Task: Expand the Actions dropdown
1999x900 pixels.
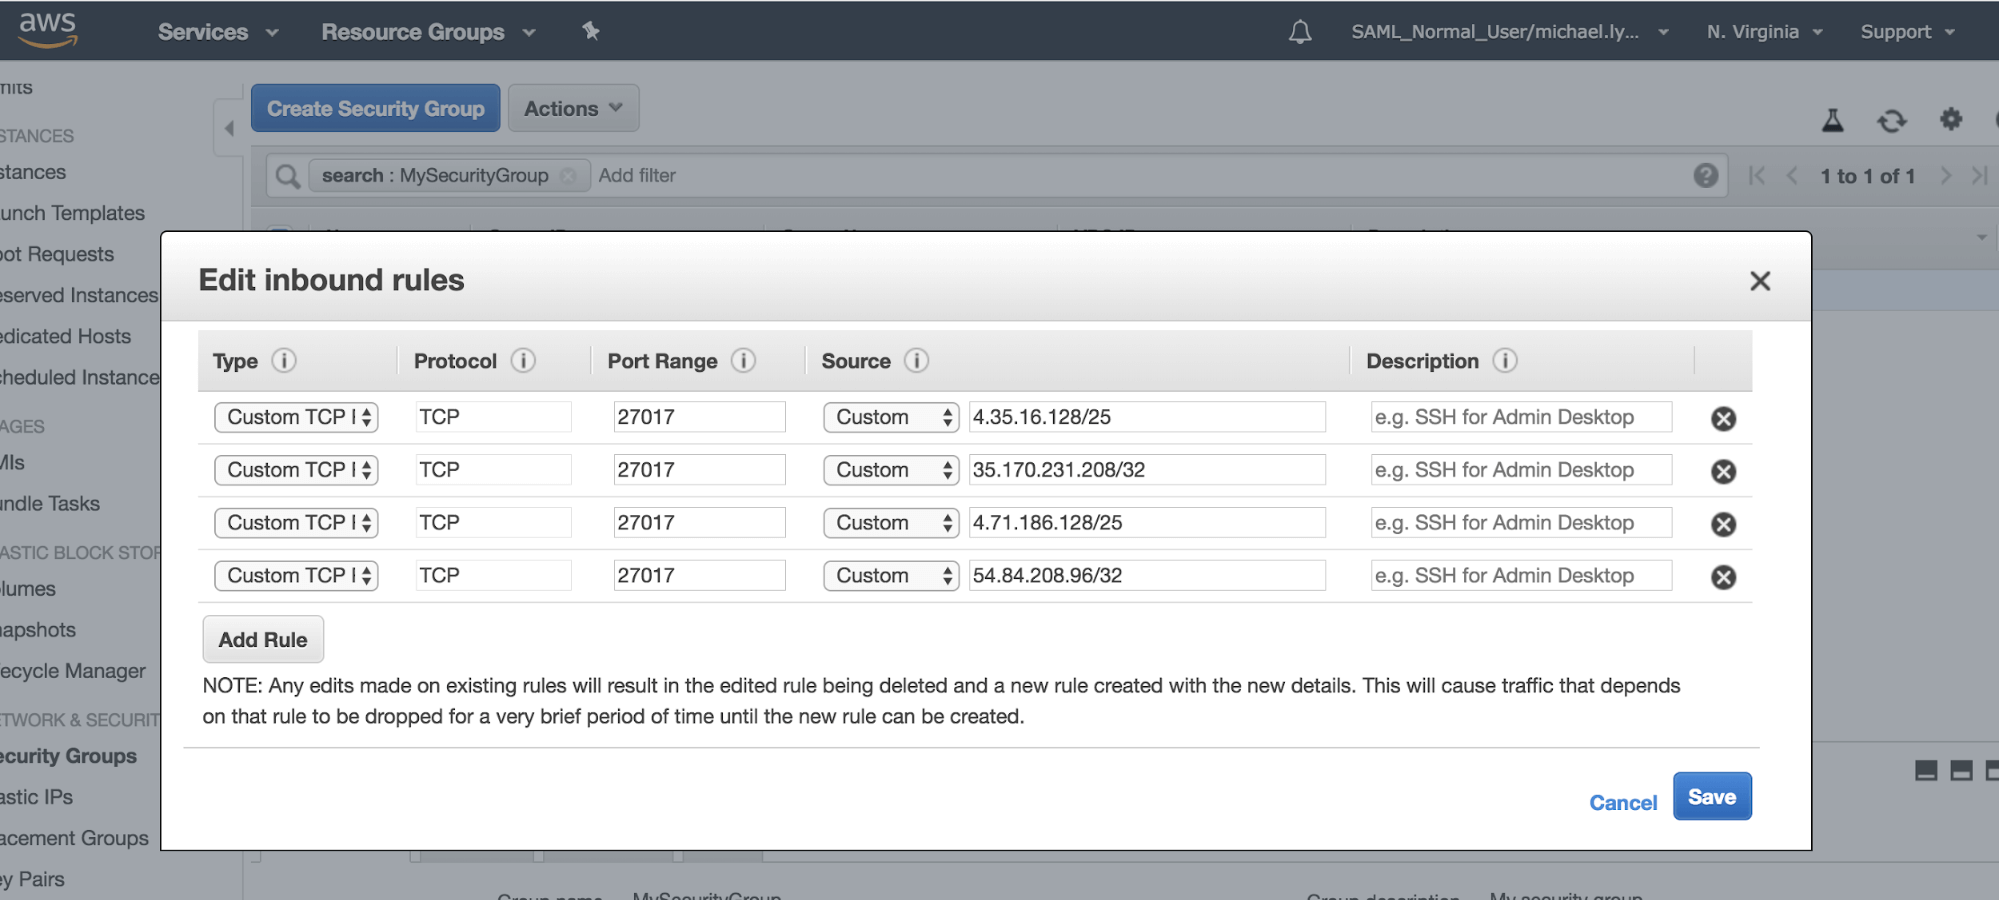Action: tap(572, 108)
